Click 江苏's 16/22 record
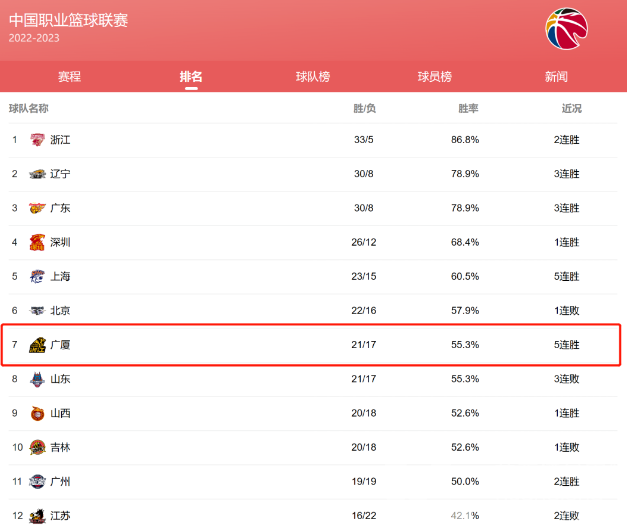 (x=363, y=516)
